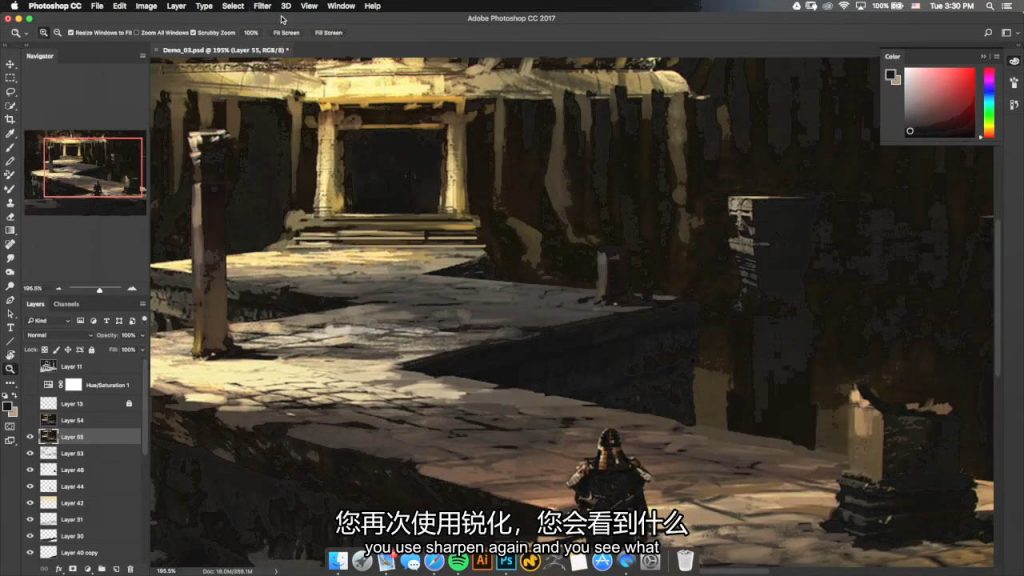The width and height of the screenshot is (1024, 576).
Task: Click the Fill Screen button
Action: tap(328, 33)
